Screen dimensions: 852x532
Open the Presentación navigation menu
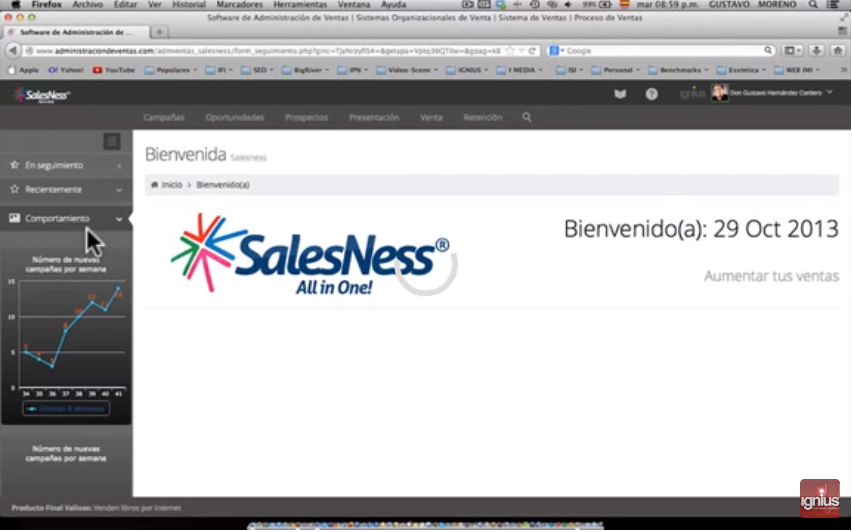374,117
